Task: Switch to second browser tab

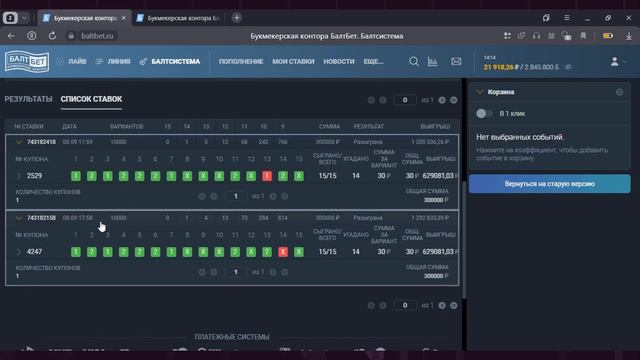Action: 179,18
